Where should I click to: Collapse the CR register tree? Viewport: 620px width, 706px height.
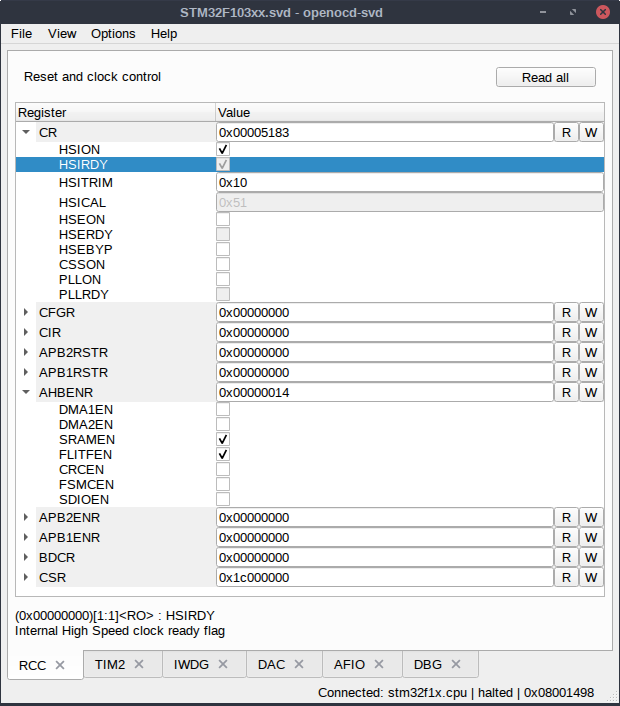coord(26,132)
